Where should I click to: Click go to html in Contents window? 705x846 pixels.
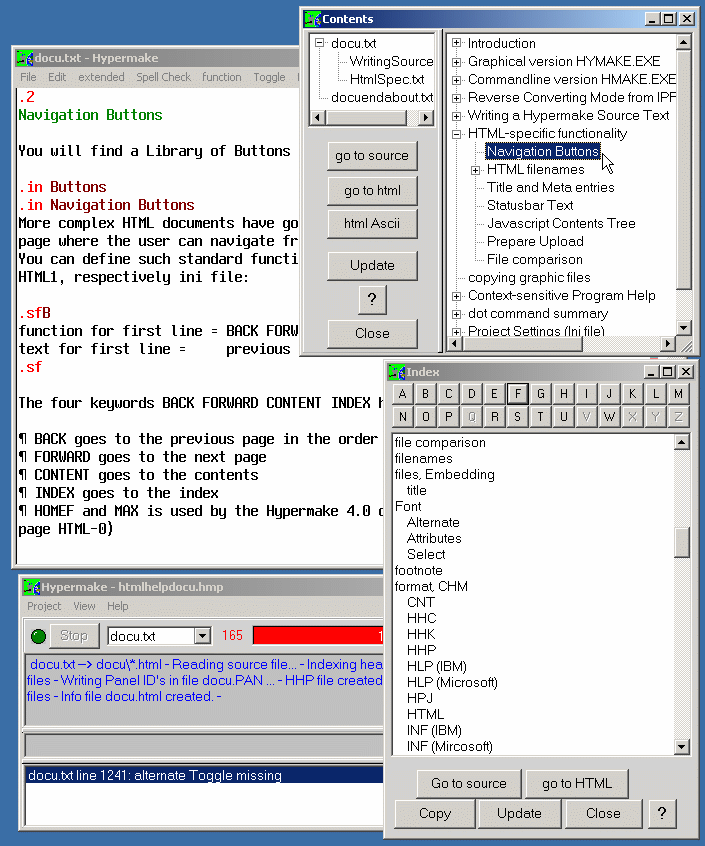[x=372, y=190]
